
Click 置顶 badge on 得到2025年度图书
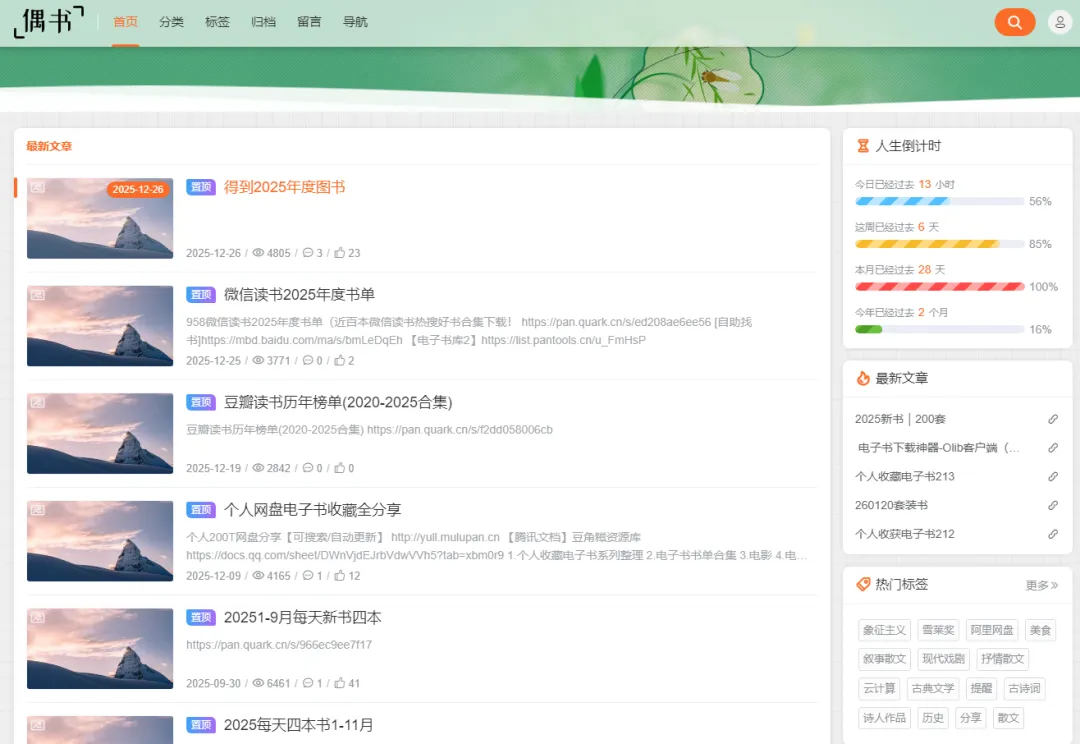(201, 187)
